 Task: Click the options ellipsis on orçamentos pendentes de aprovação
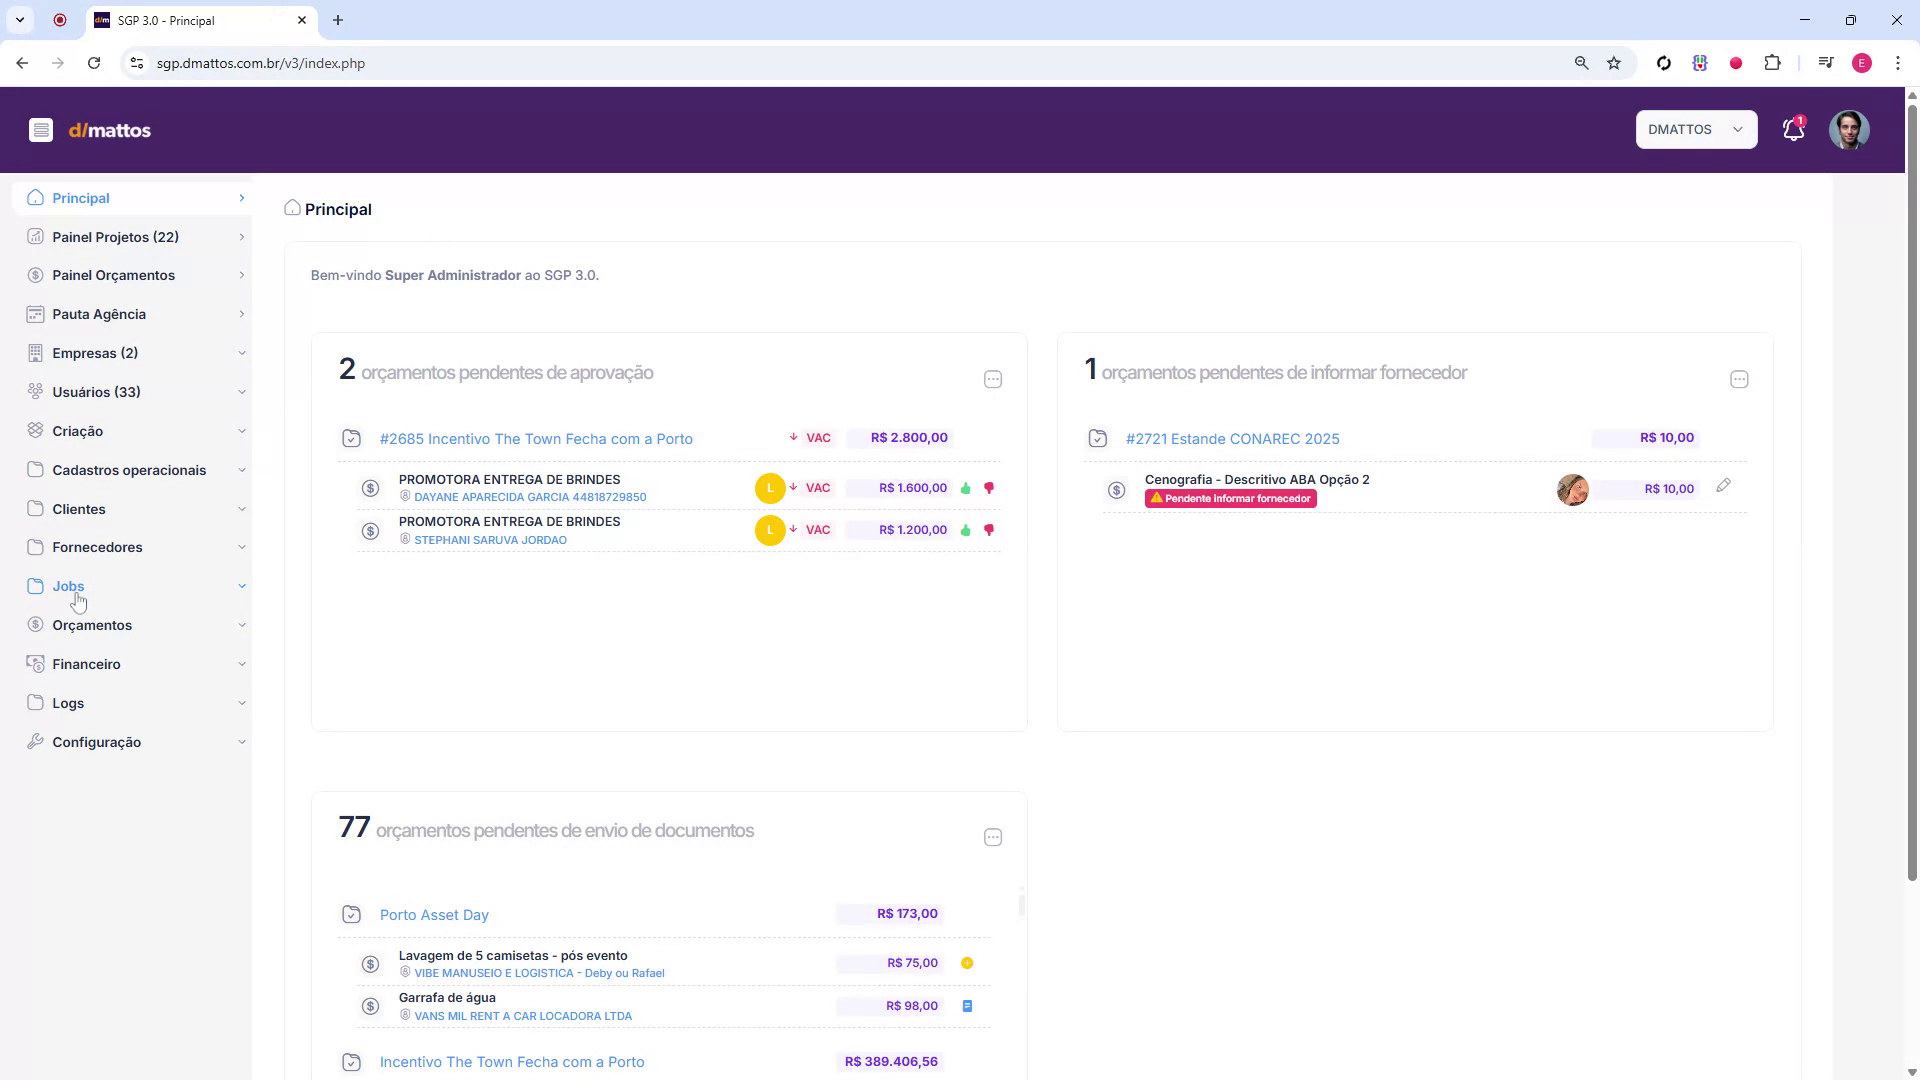tap(993, 380)
